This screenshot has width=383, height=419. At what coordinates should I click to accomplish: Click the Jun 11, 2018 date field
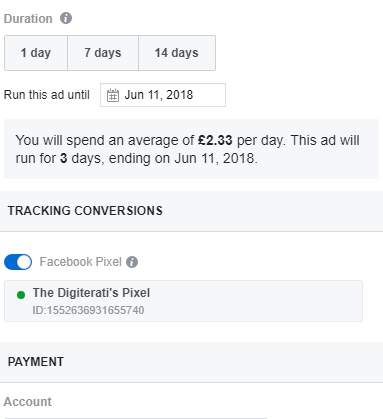point(163,95)
